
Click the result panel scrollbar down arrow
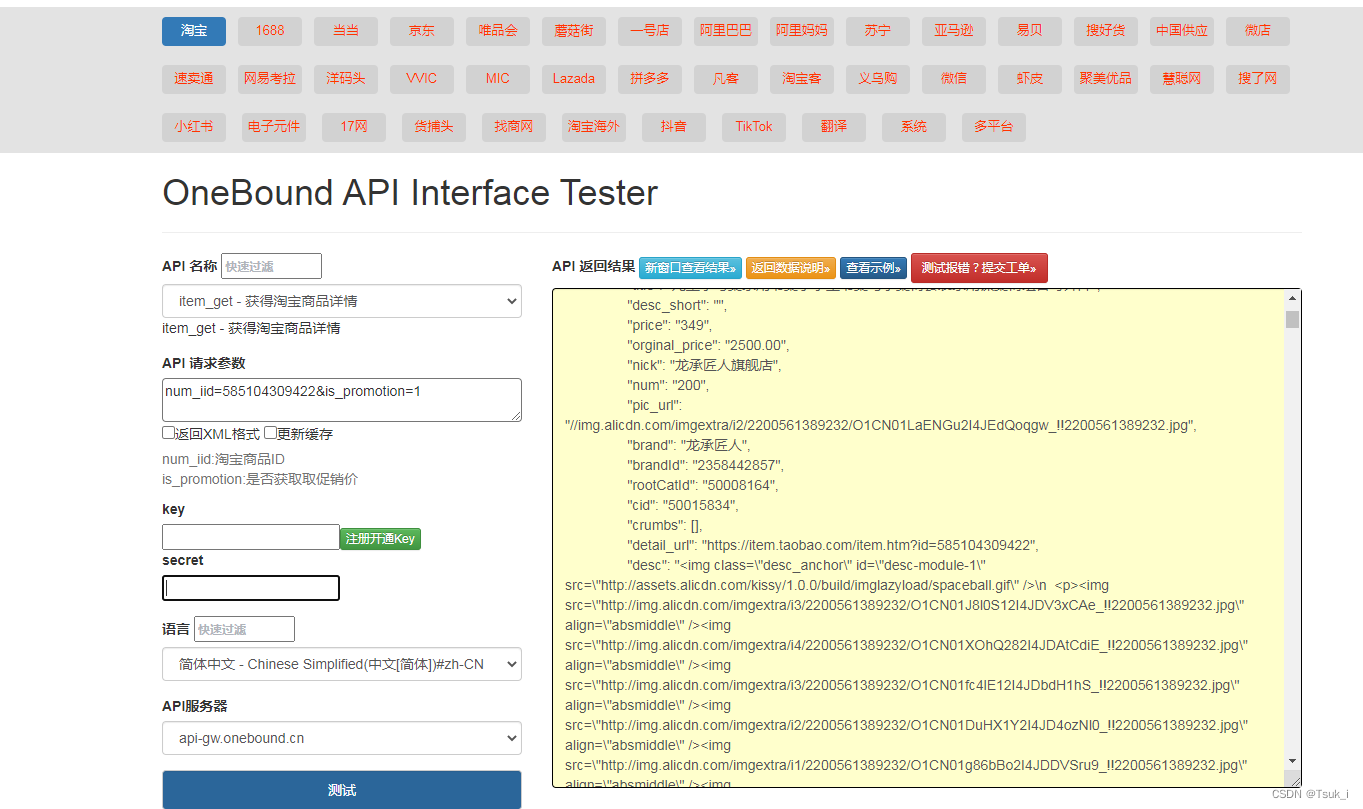tap(1293, 762)
